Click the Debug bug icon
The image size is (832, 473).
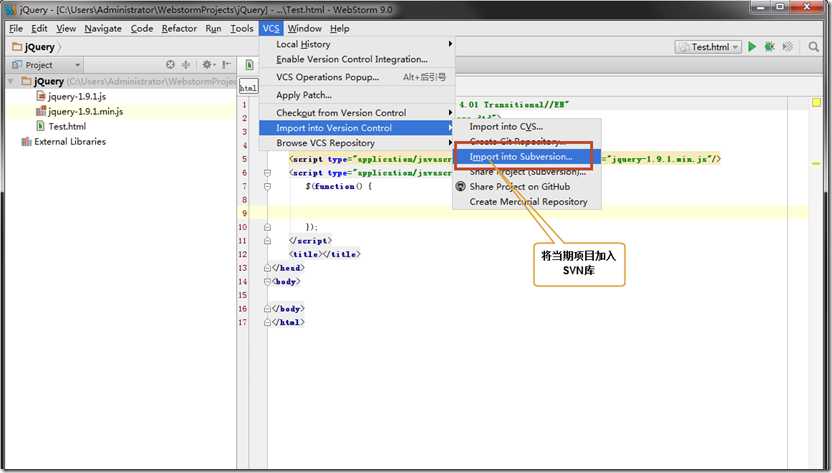(769, 47)
